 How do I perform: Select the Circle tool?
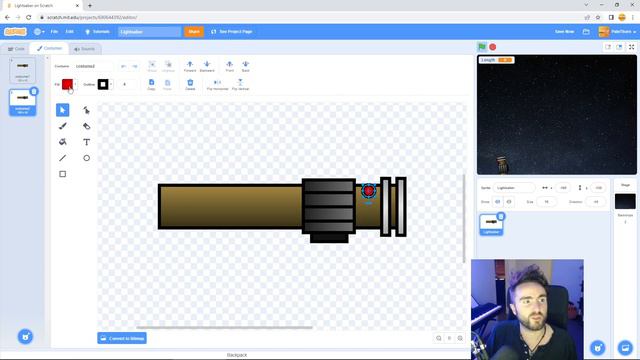click(x=87, y=158)
